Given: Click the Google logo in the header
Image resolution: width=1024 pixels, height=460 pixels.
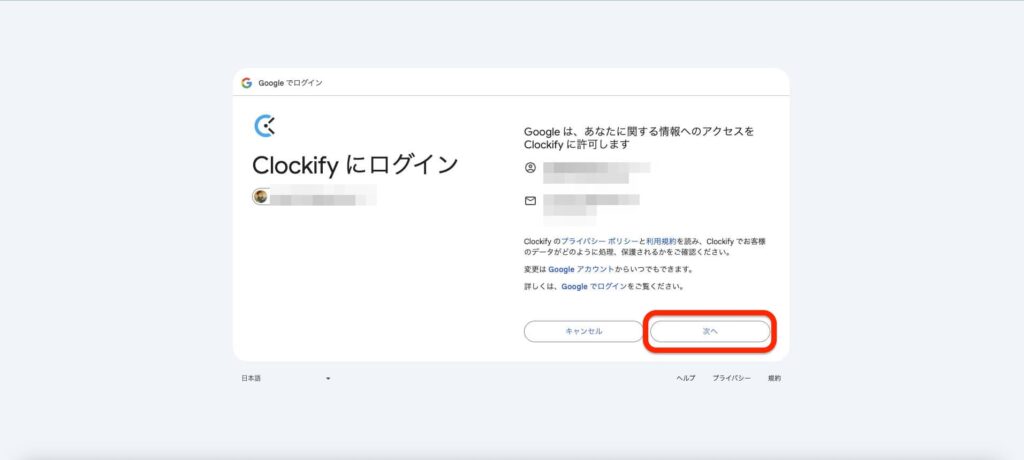Looking at the screenshot, I should (x=246, y=83).
